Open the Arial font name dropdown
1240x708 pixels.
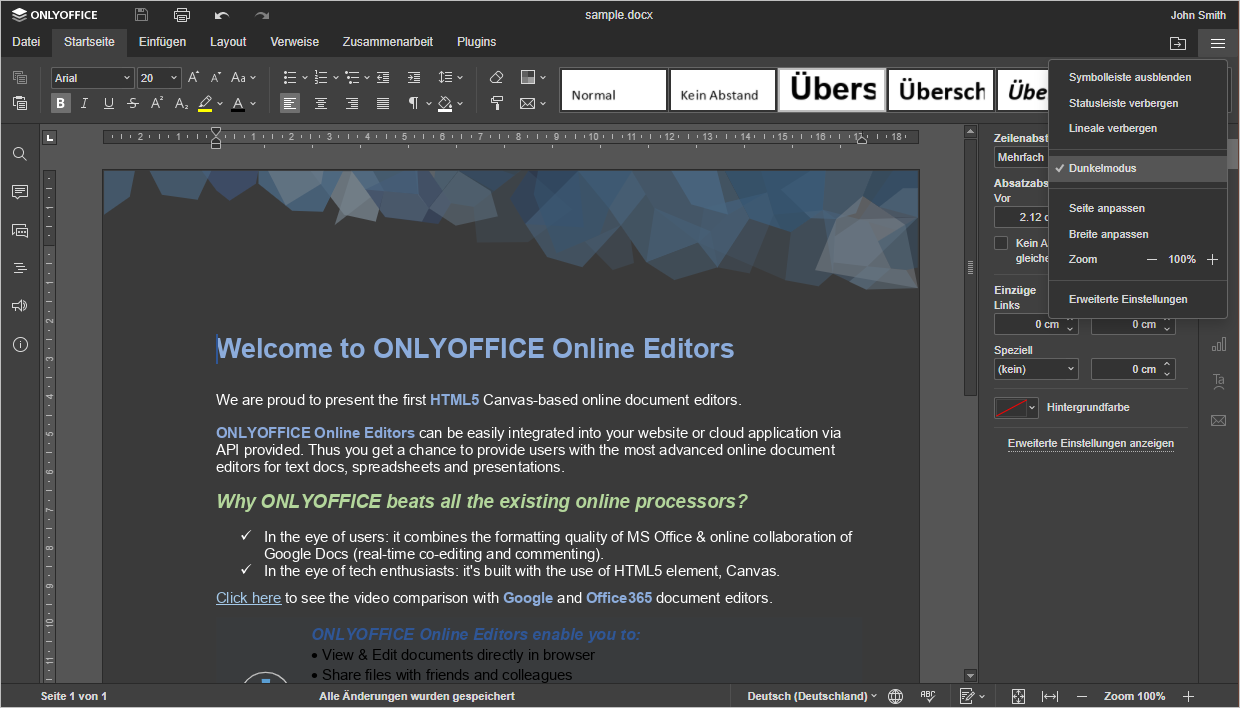point(127,77)
